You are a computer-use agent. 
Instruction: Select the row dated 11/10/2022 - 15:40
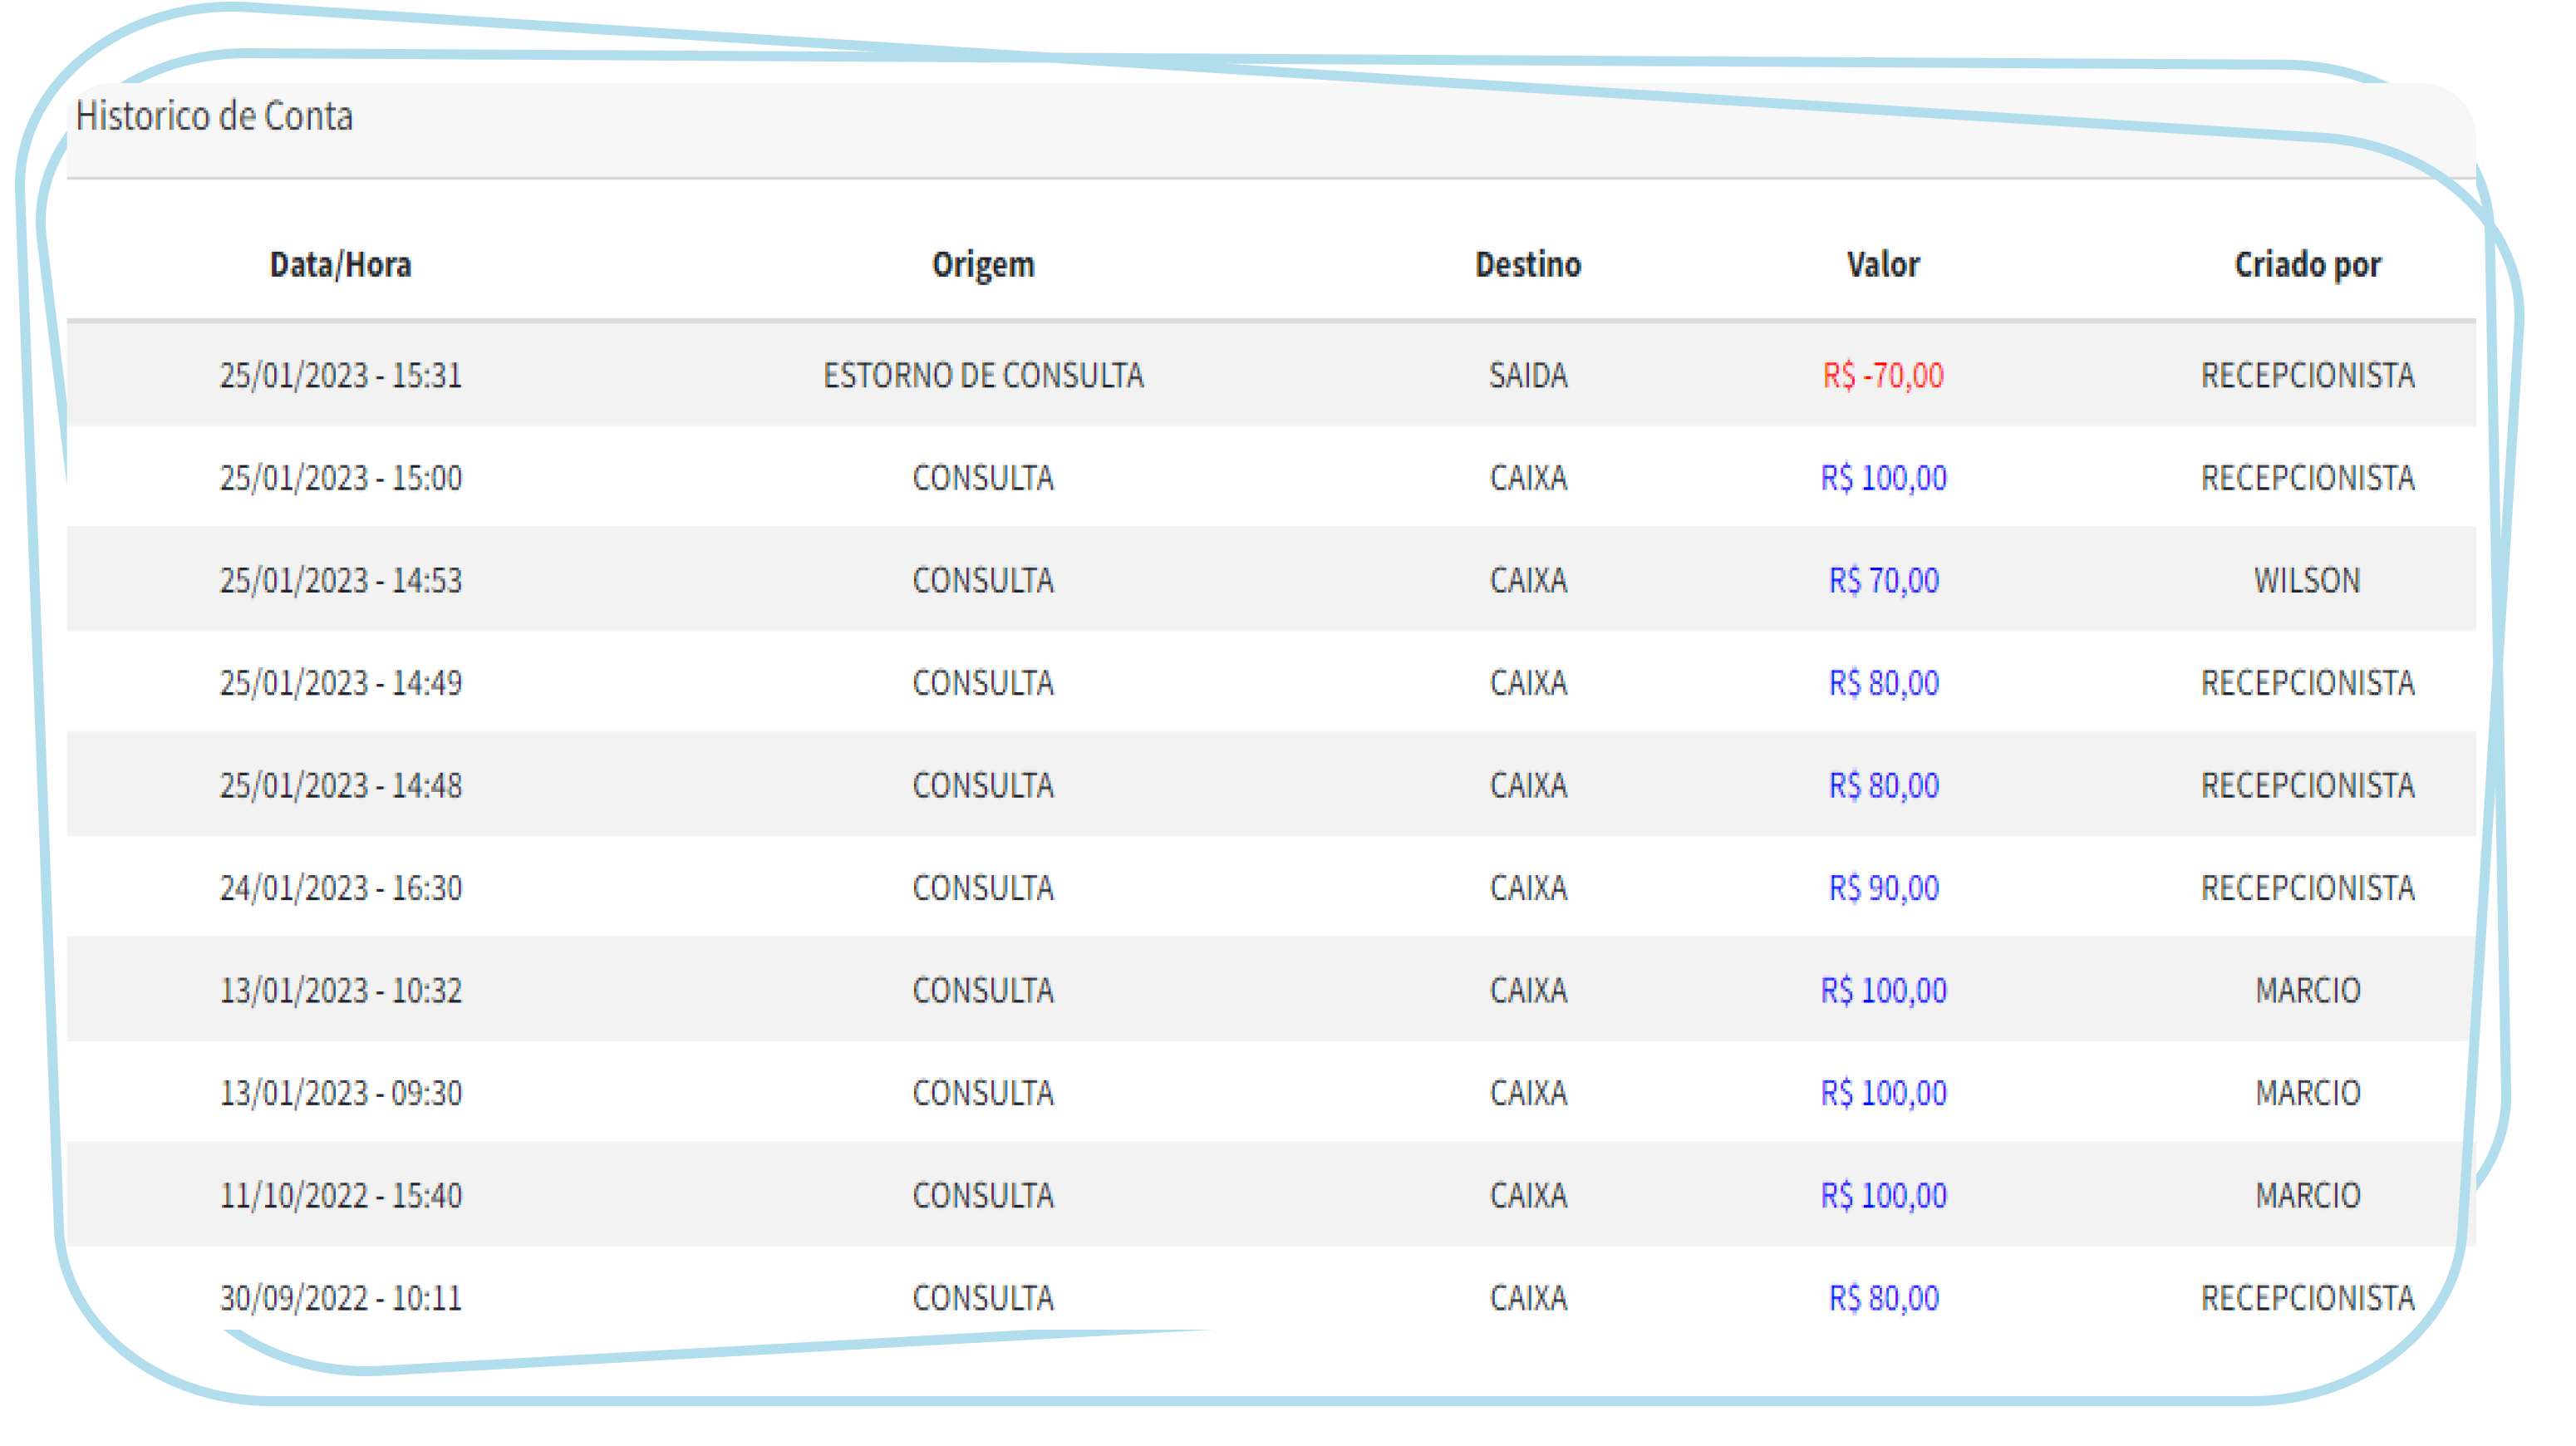pyautogui.click(x=340, y=1196)
